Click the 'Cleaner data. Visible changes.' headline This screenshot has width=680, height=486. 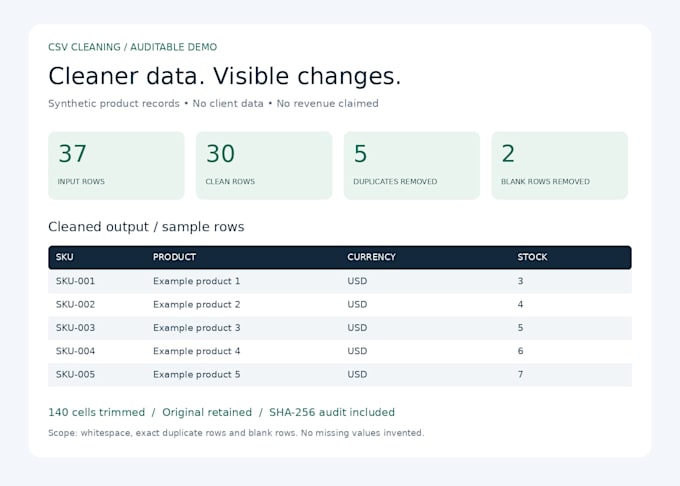(x=225, y=76)
